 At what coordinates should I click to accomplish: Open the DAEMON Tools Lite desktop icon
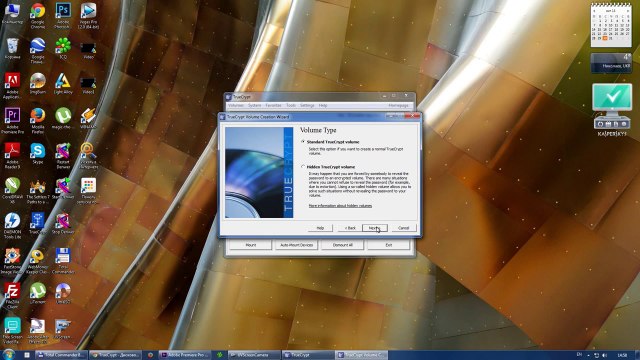coord(12,225)
